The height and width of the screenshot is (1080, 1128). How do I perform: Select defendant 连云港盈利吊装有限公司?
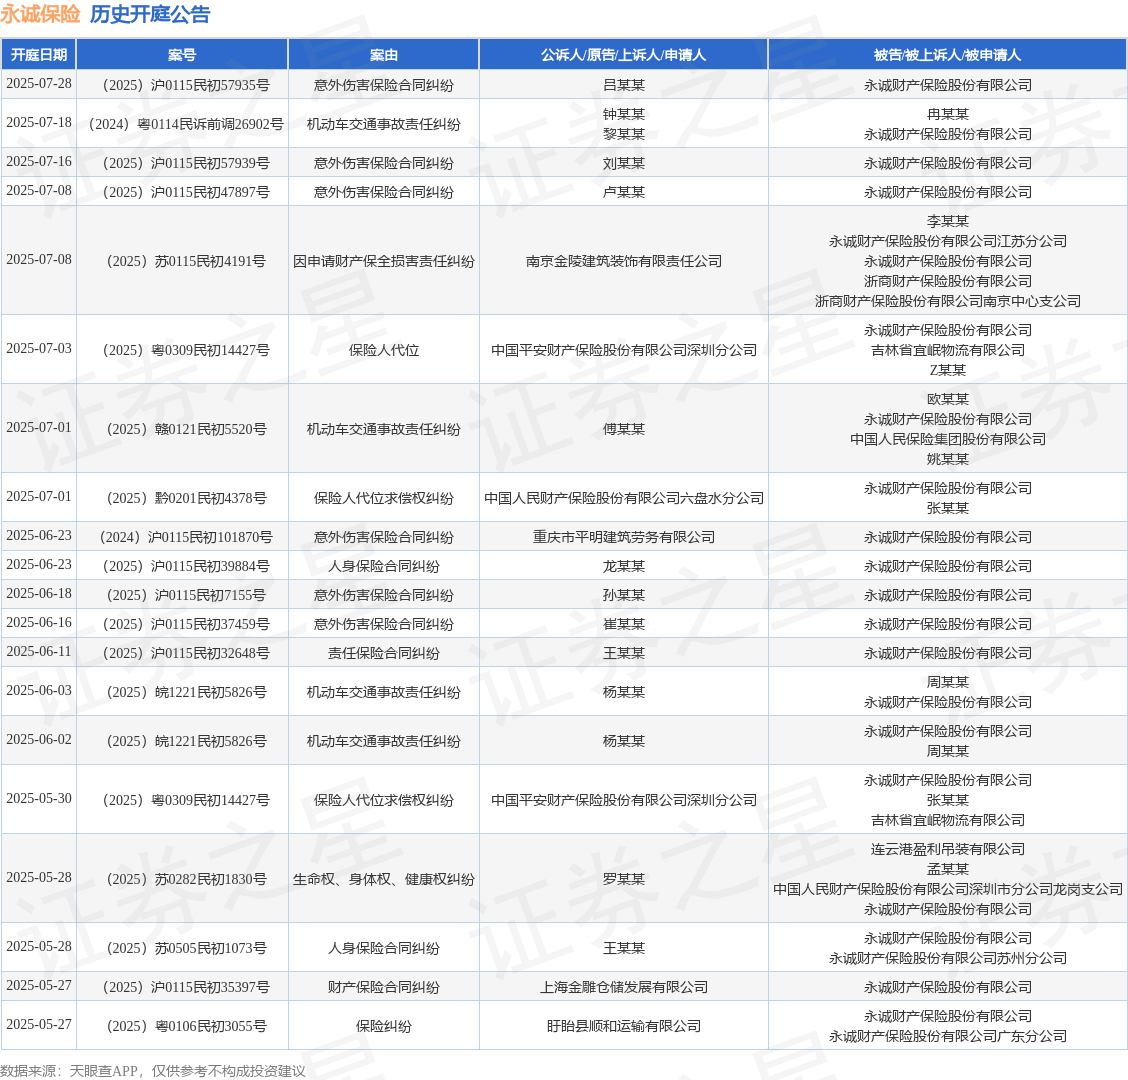coord(947,849)
